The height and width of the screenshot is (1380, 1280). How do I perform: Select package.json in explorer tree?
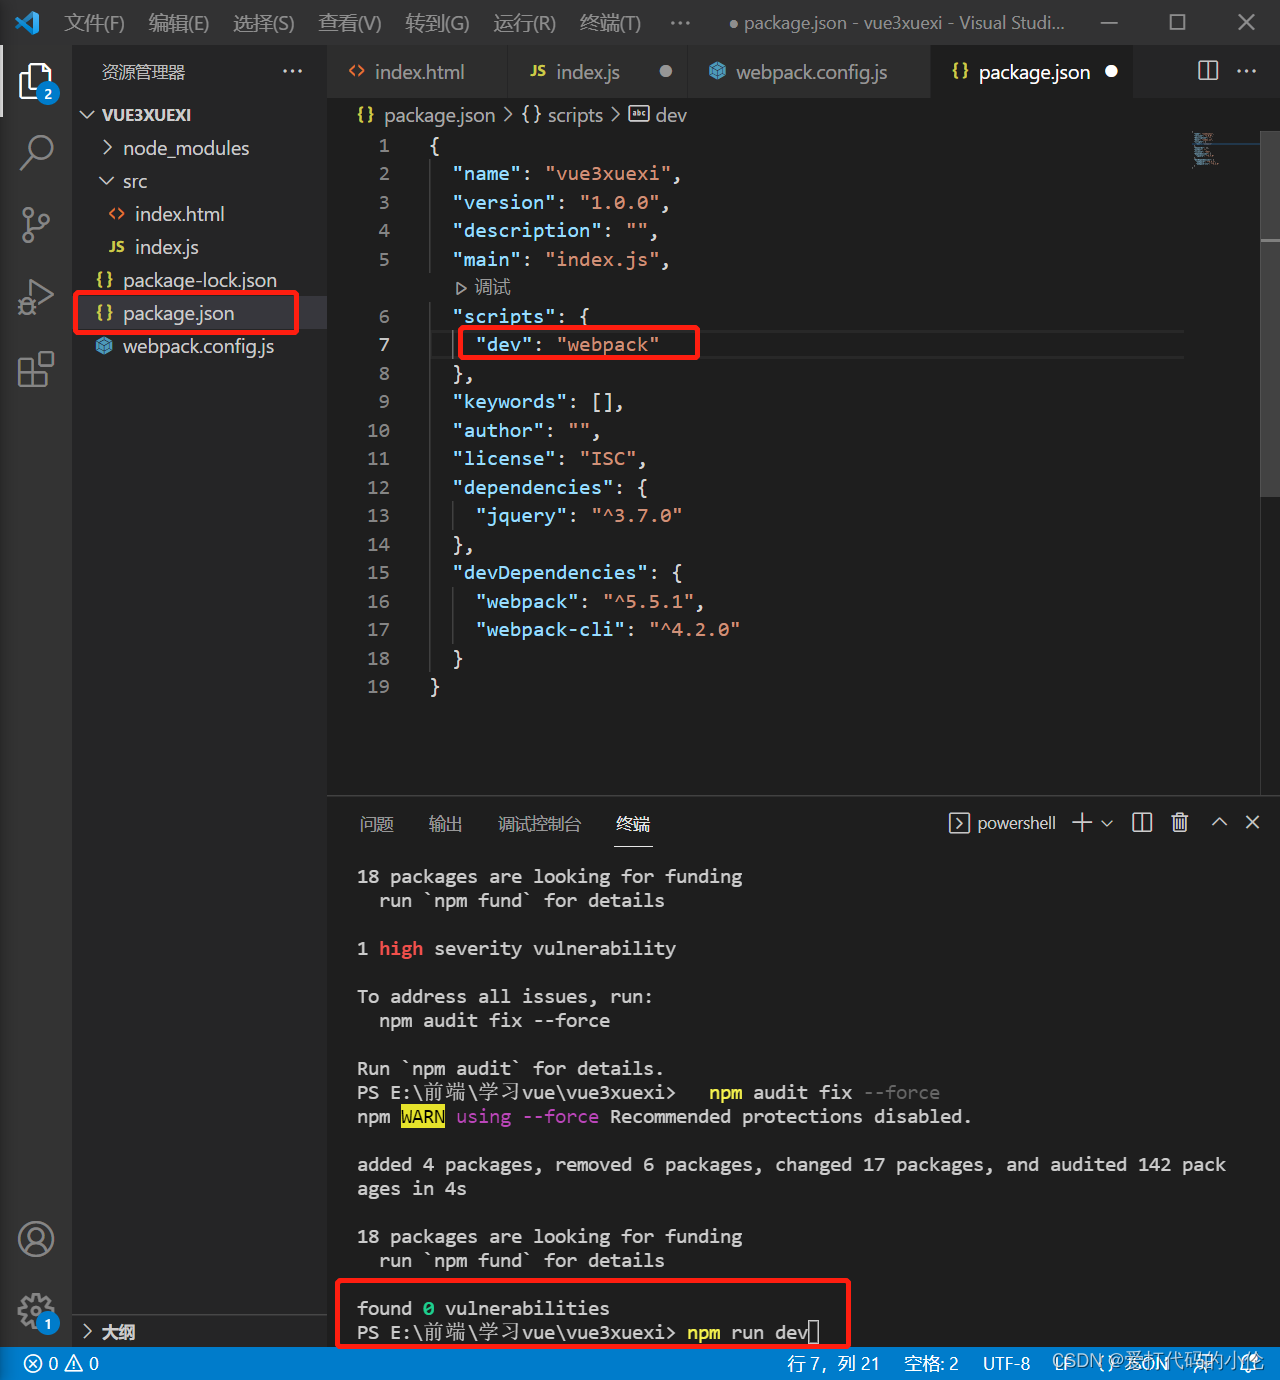point(199,313)
